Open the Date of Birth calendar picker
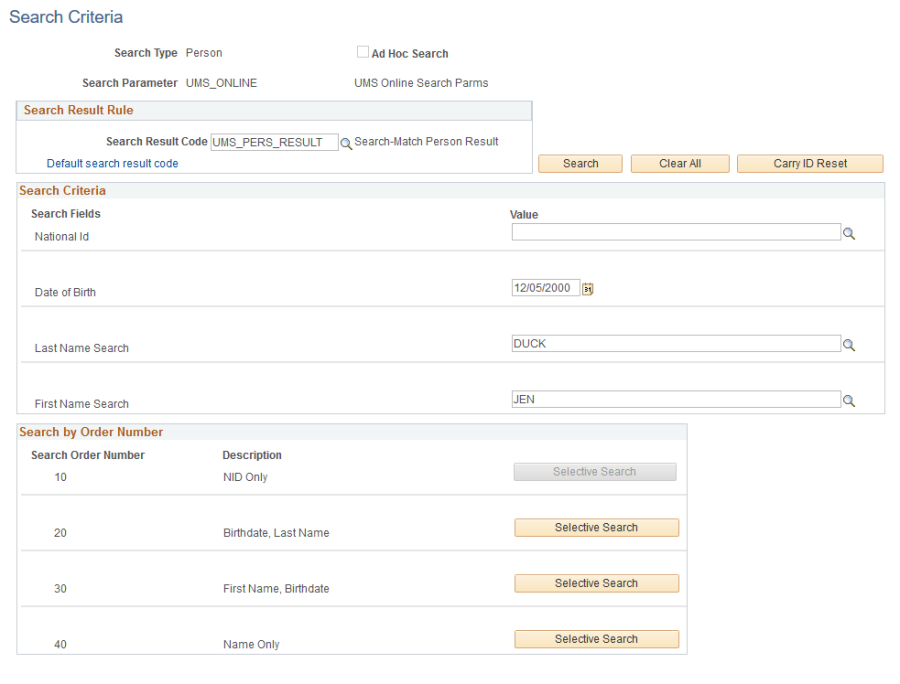 click(588, 289)
